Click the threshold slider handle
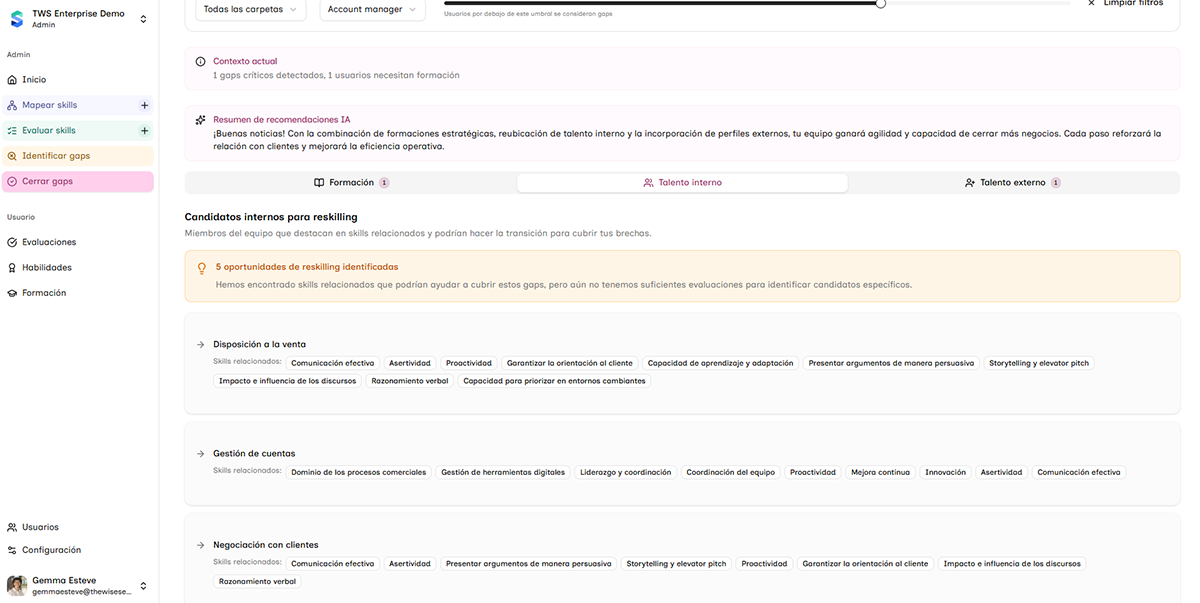This screenshot has height=603, width=1200. (x=880, y=4)
